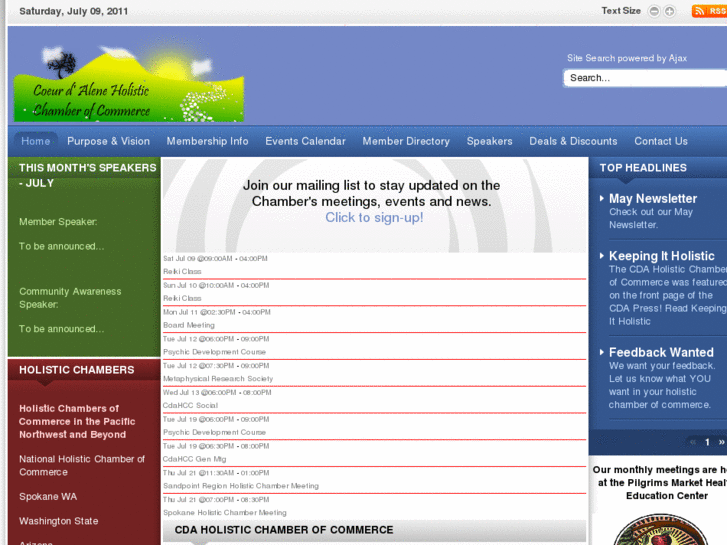Open the CdaHCC Gen Mtg event
Viewport: 727px width, 545px height.
[194, 459]
